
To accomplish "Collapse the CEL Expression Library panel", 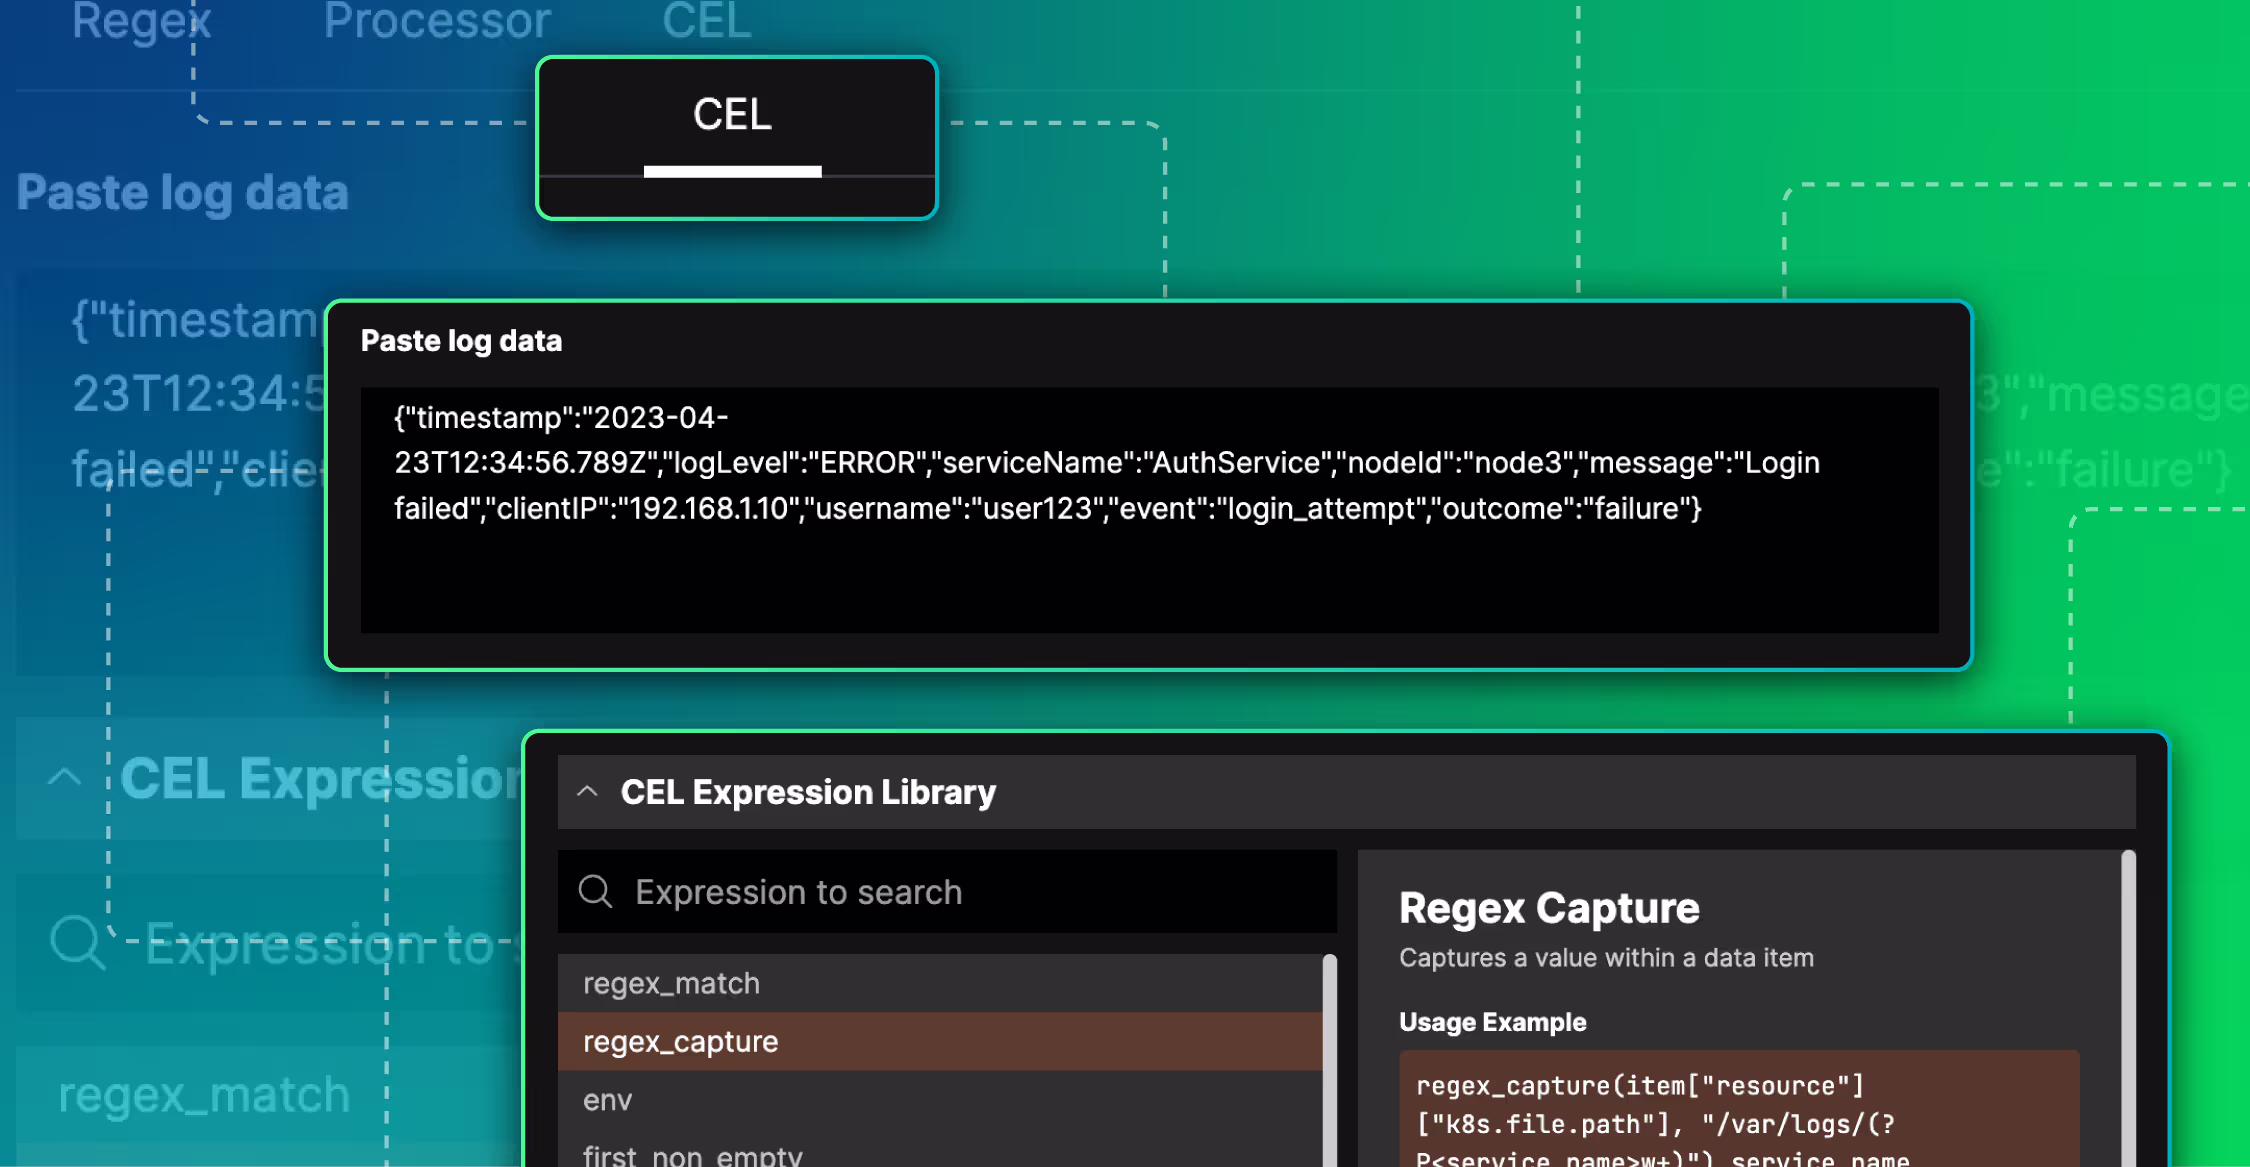I will (586, 791).
